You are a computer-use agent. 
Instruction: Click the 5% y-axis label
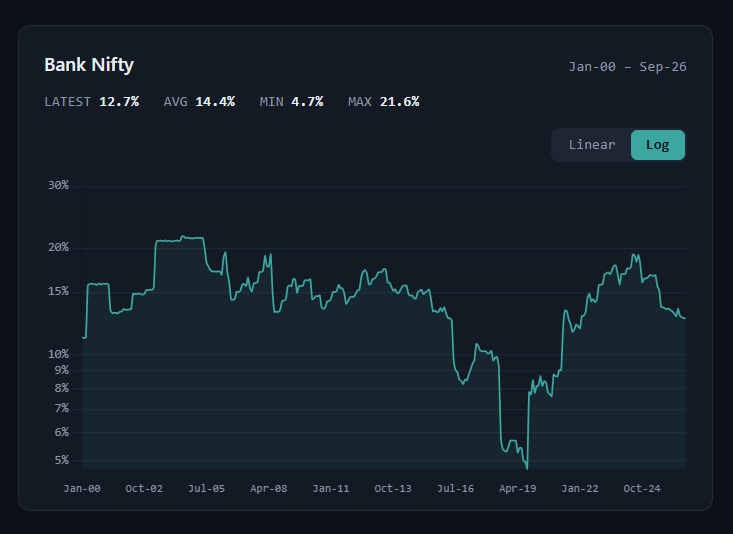pyautogui.click(x=62, y=460)
